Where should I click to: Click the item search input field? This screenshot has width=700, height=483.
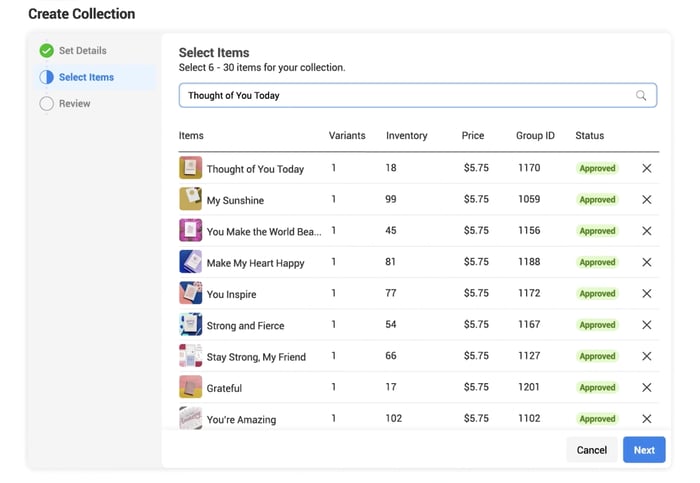click(405, 96)
